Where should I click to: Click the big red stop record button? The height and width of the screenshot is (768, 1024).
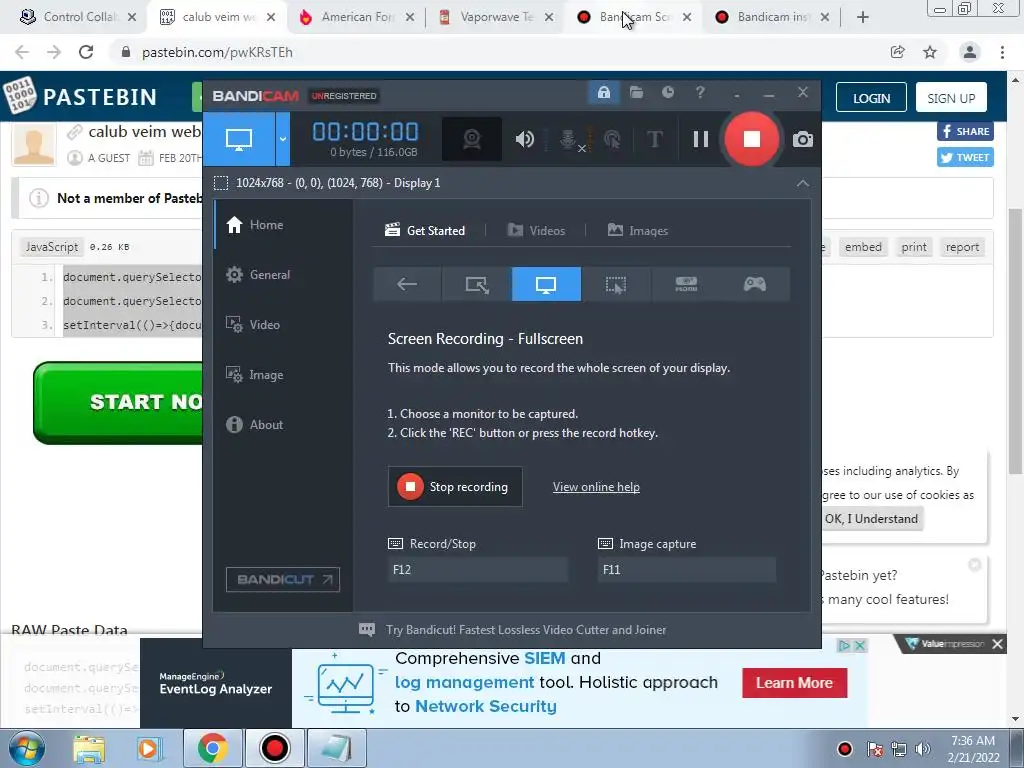click(752, 138)
